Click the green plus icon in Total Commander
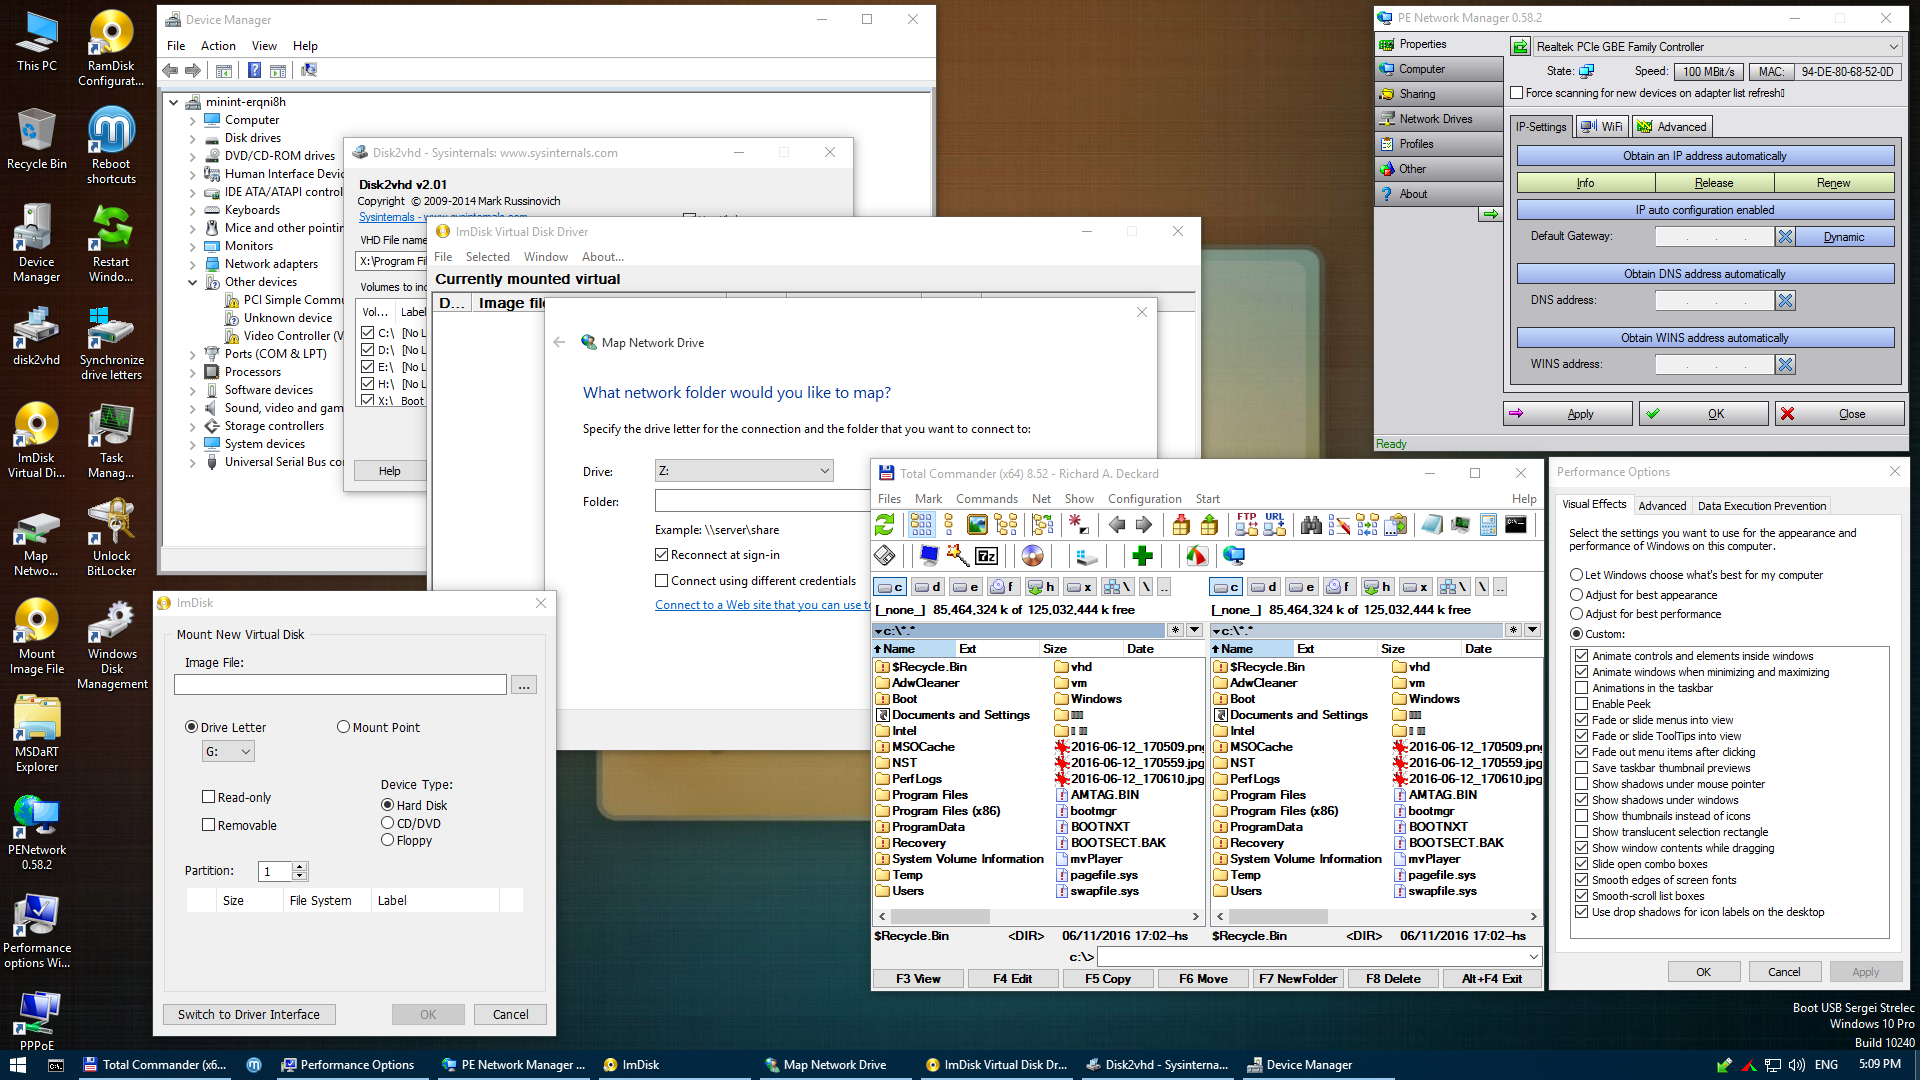Viewport: 1920px width, 1080px height. [x=1142, y=556]
